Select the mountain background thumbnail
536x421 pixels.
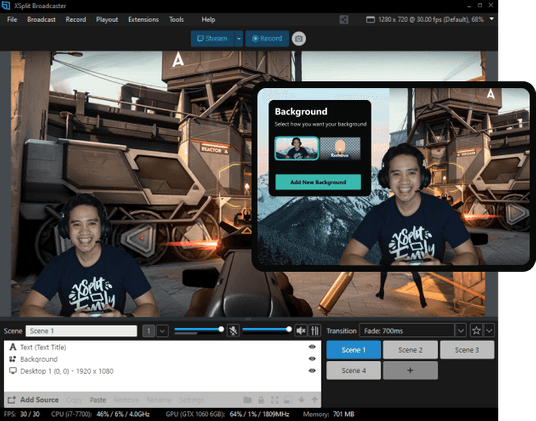[297, 148]
